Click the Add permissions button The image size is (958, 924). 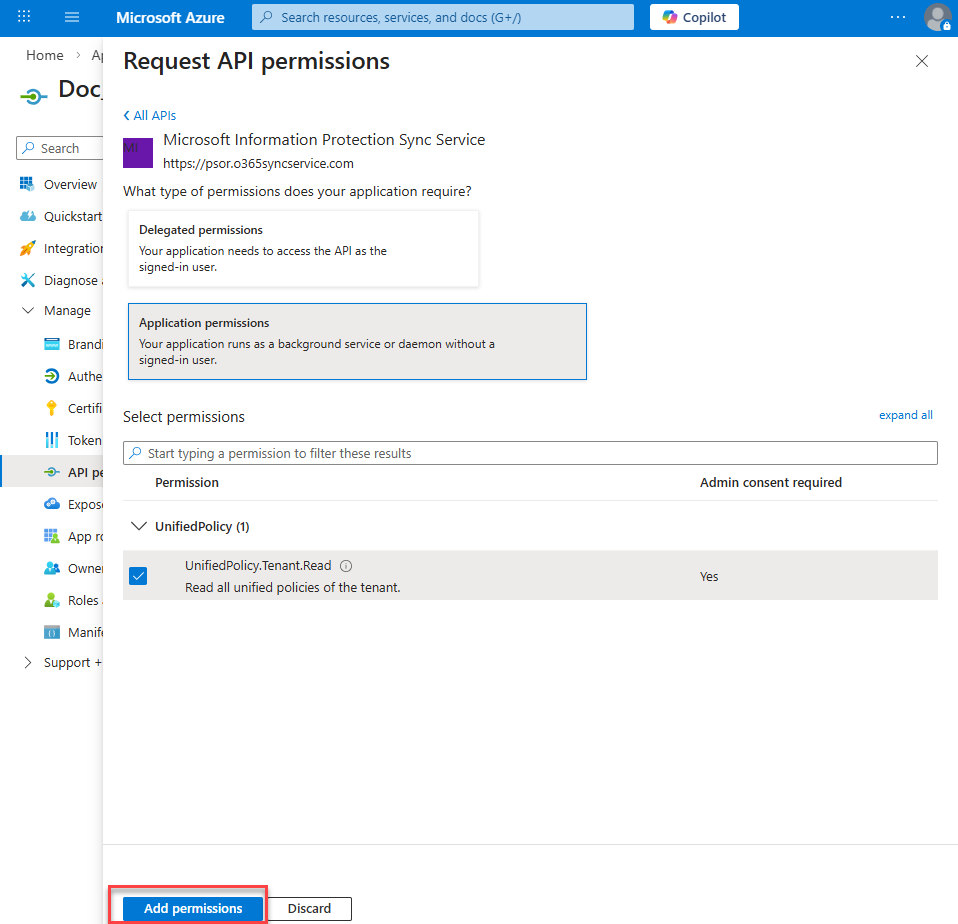click(x=193, y=908)
